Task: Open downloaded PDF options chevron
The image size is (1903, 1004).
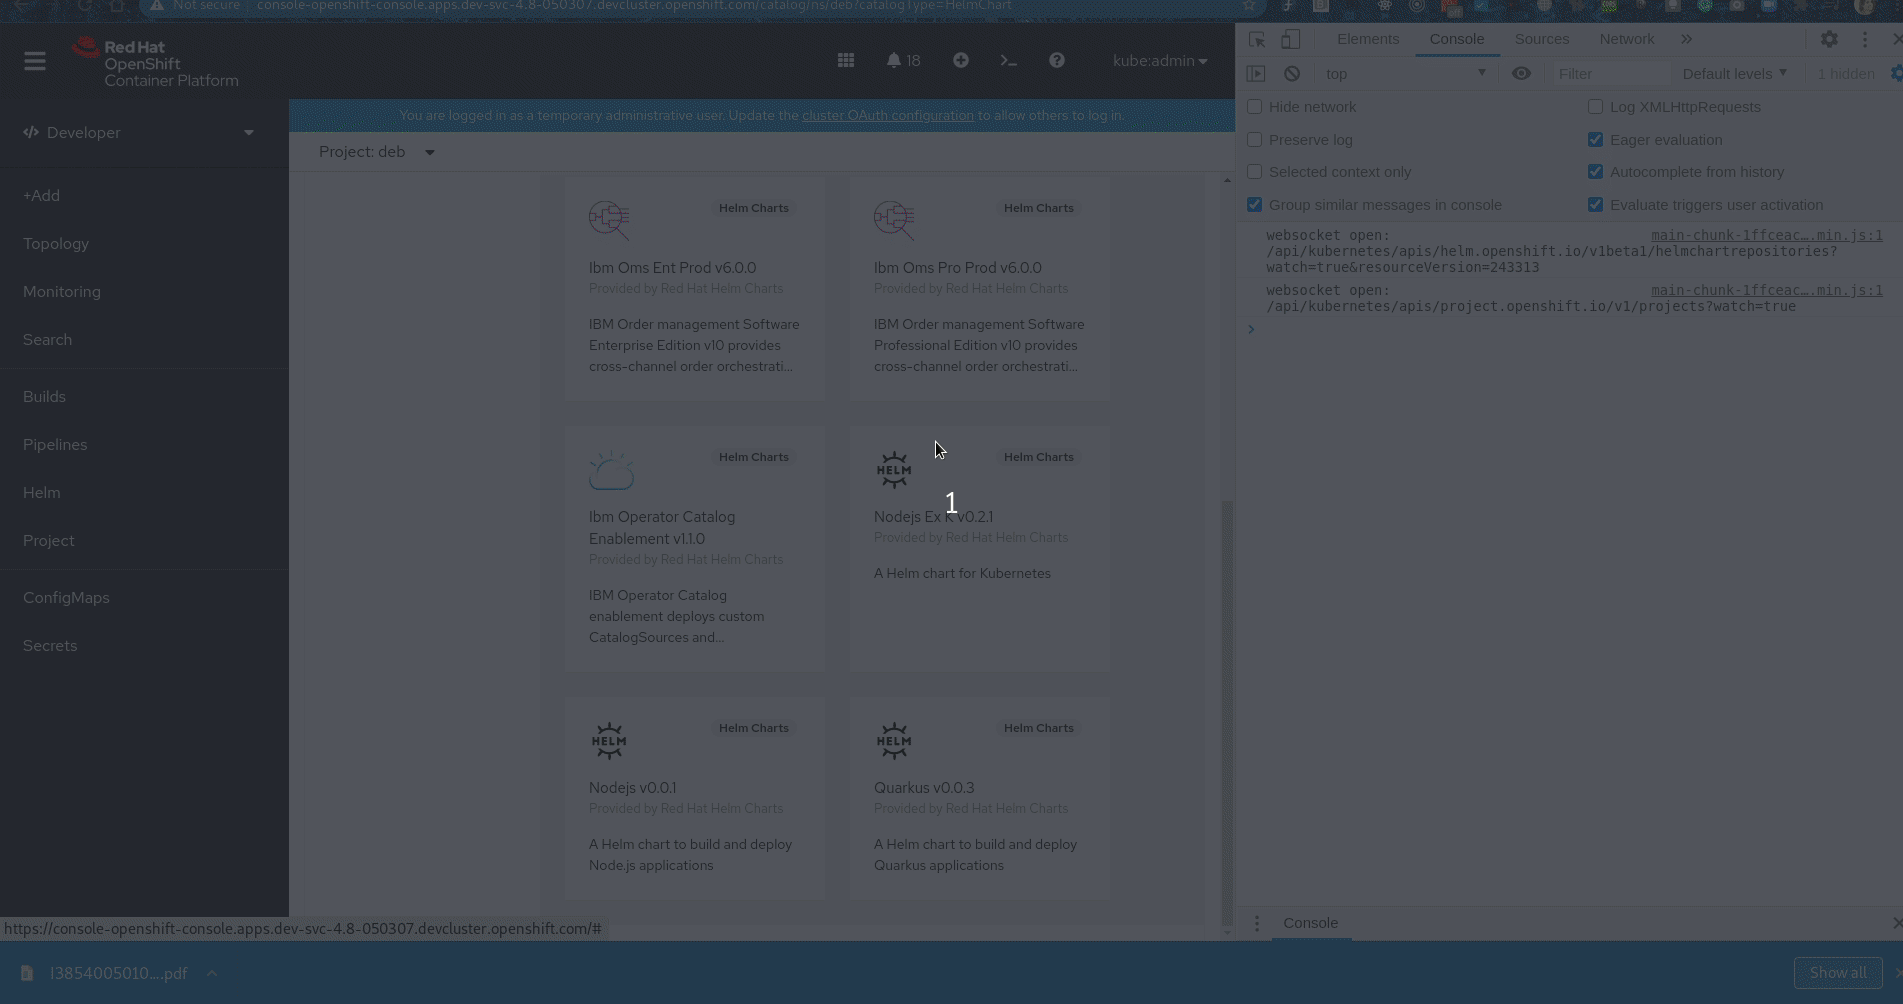Action: click(x=212, y=973)
